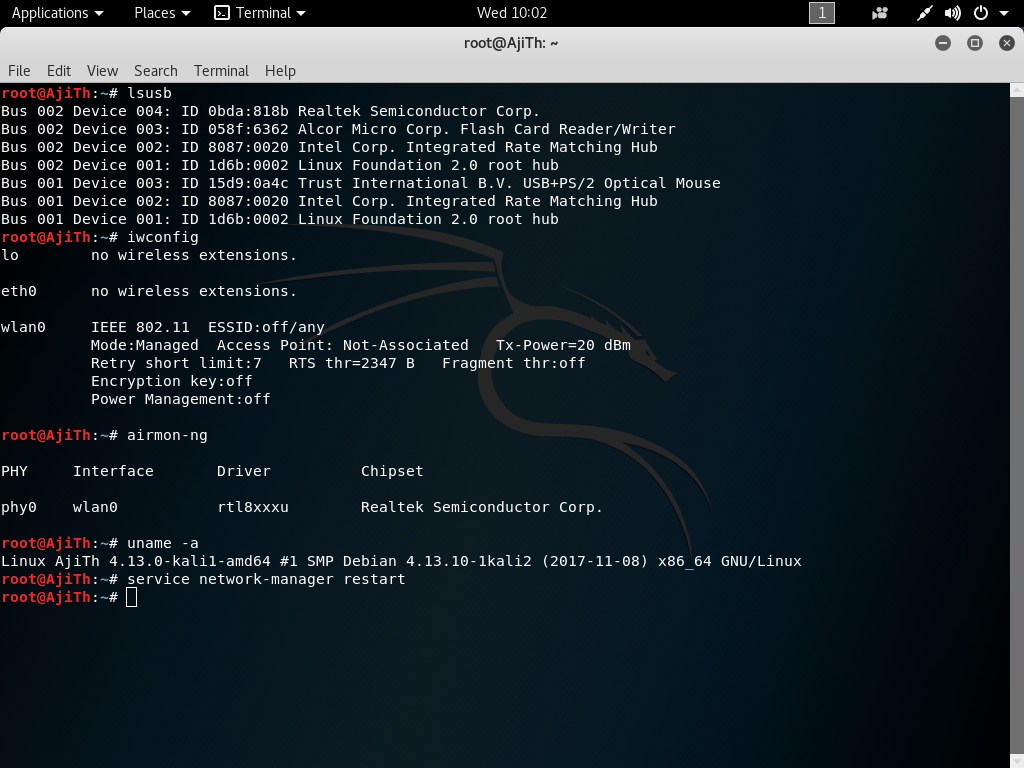Viewport: 1024px width, 768px height.
Task: Open the wired network connection icon
Action: pos(926,13)
